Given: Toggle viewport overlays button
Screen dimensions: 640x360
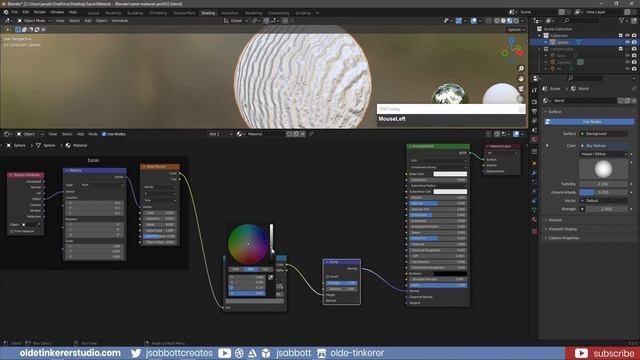Looking at the screenshot, I should coord(473,20).
